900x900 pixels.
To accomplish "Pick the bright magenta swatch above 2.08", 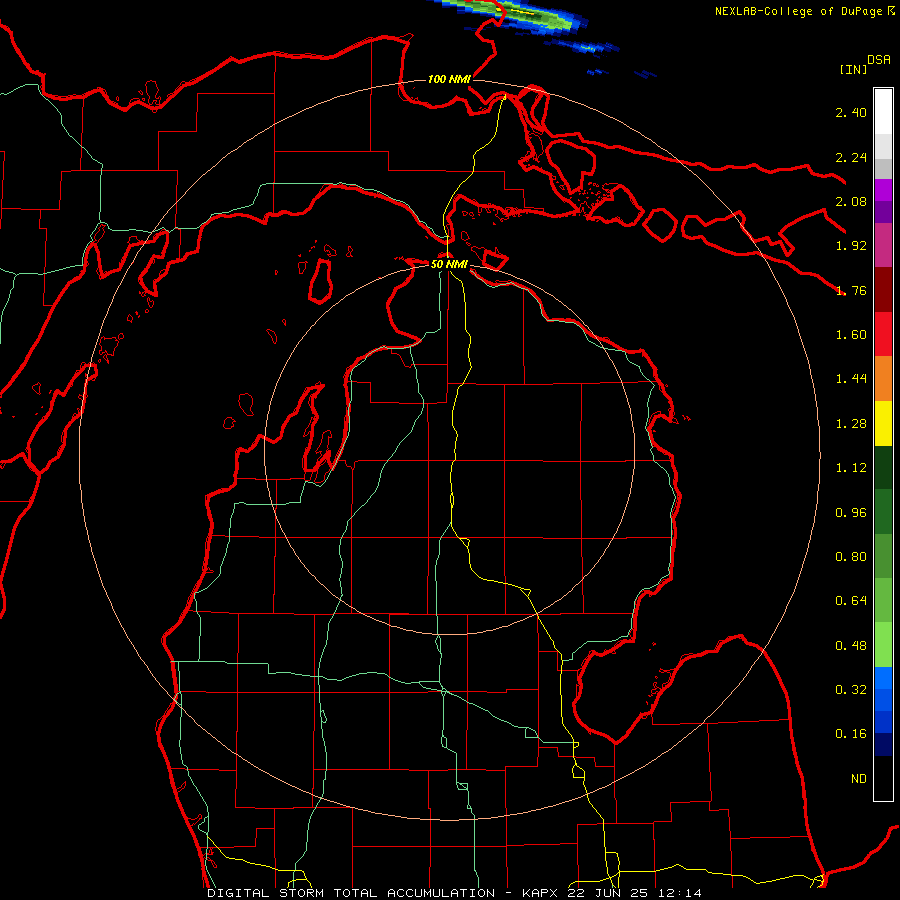I will click(x=883, y=190).
